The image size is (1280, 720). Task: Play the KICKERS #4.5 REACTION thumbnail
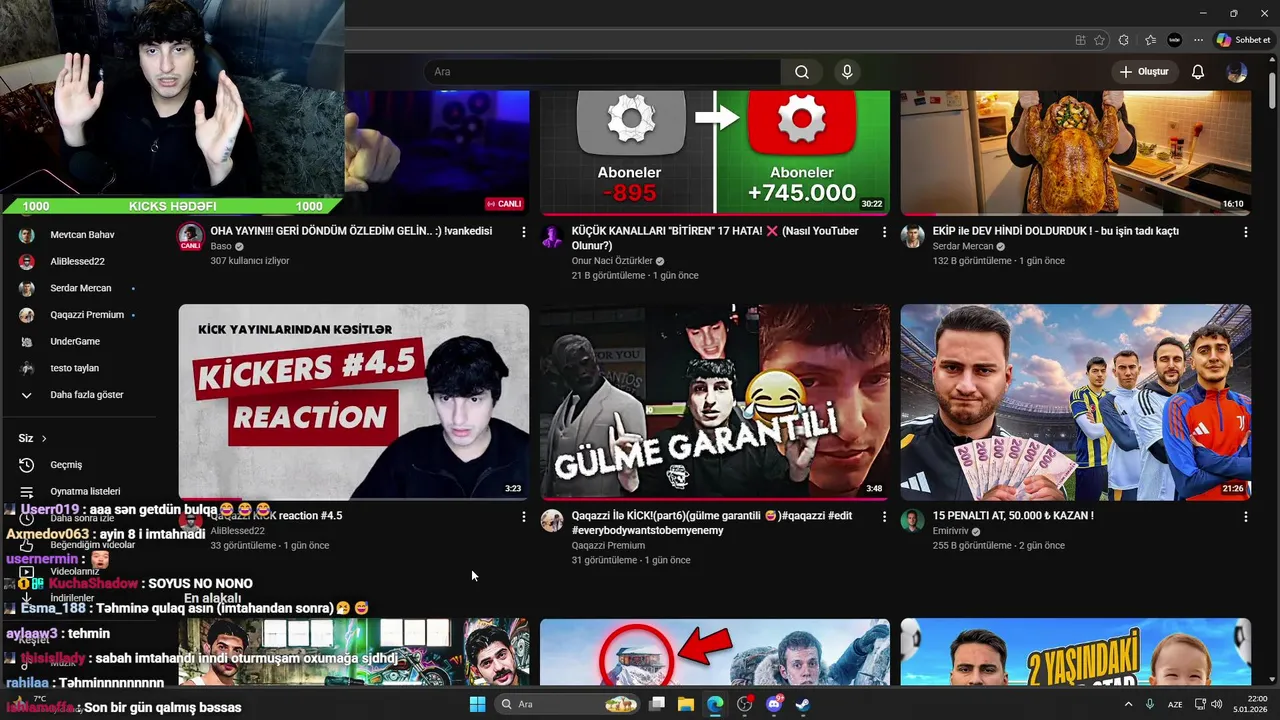click(354, 402)
